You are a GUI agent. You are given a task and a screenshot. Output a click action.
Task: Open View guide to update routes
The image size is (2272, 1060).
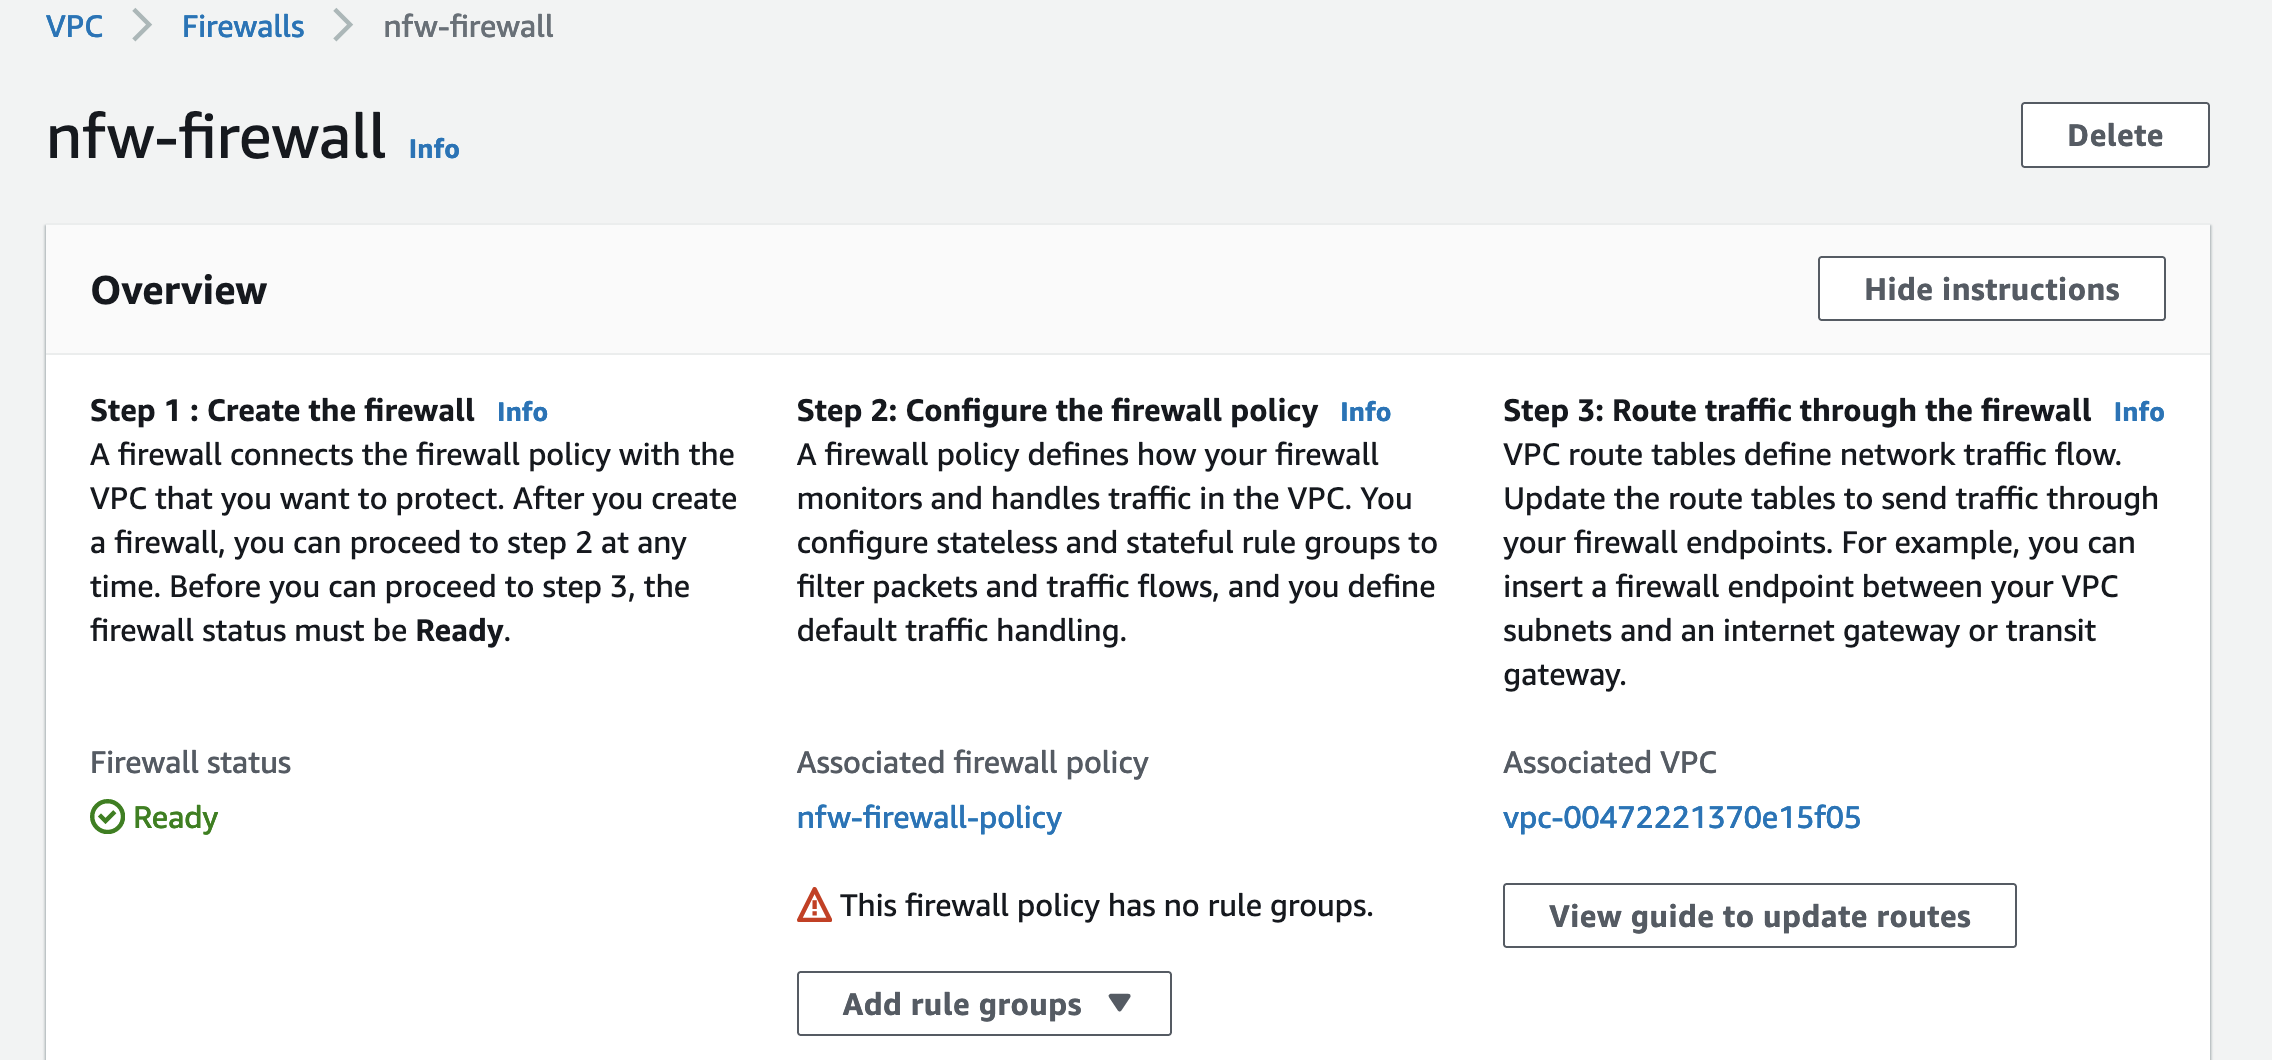1758,915
